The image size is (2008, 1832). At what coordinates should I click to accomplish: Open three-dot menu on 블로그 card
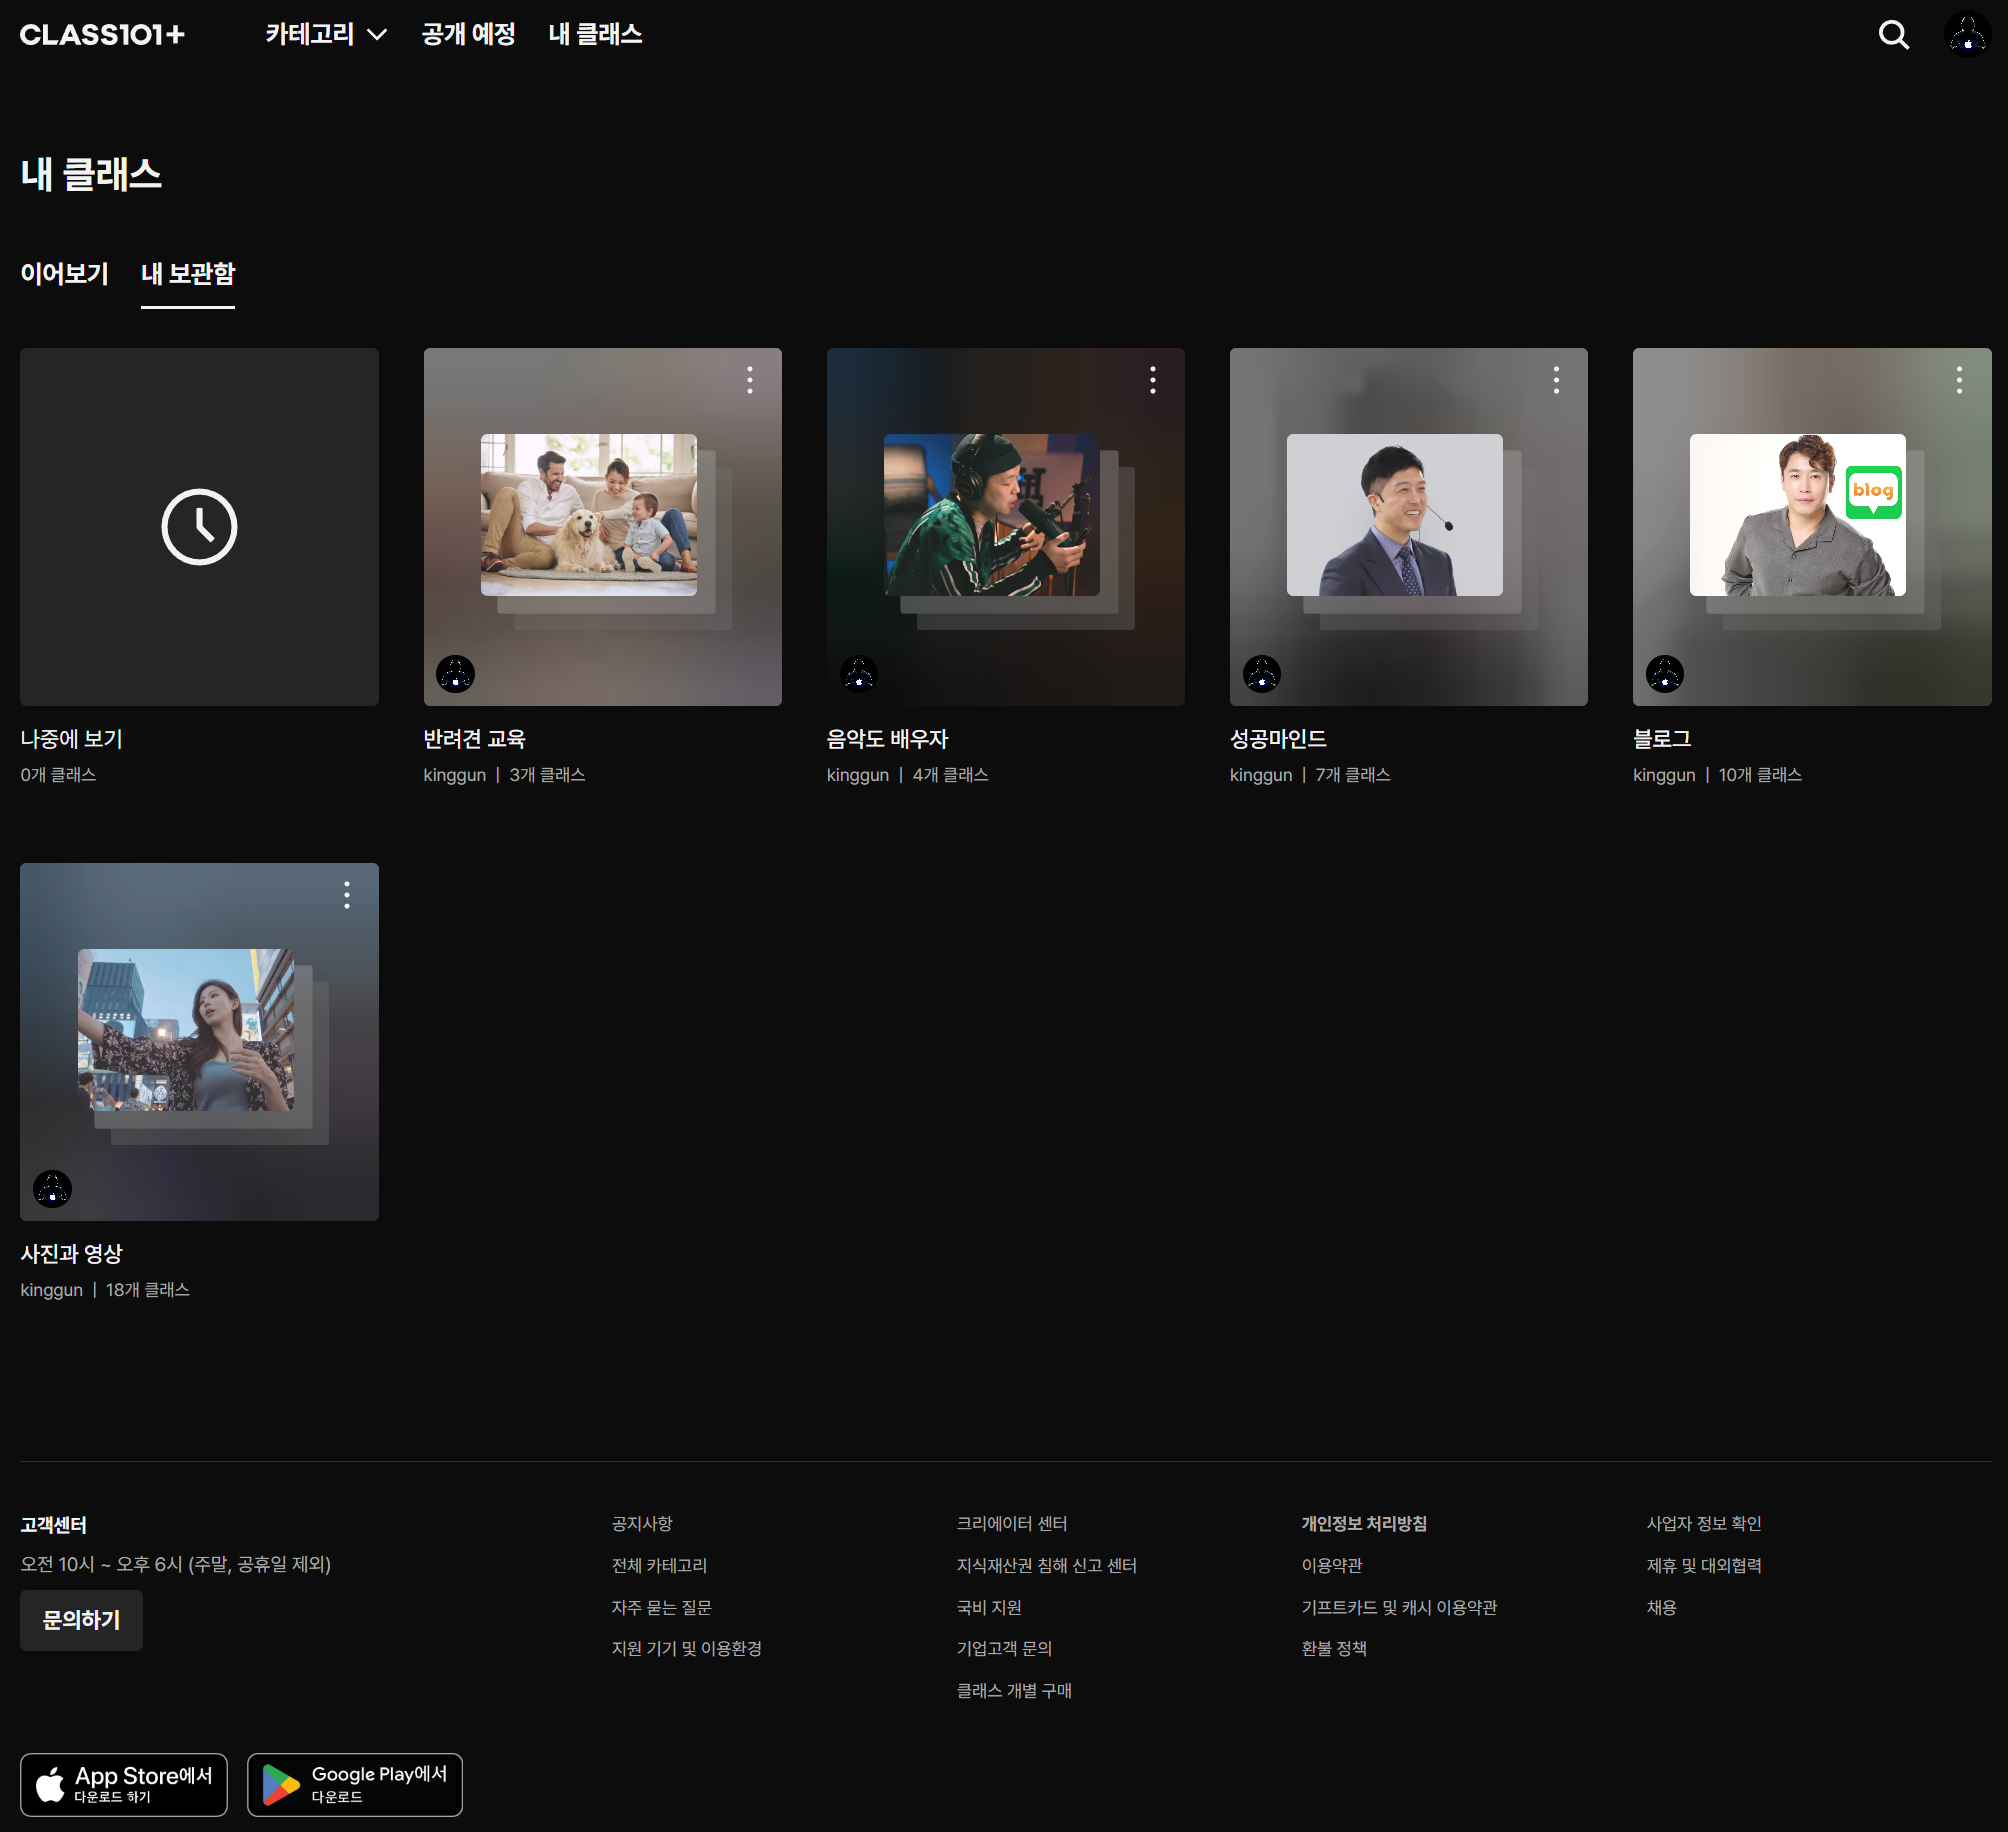tap(1959, 380)
